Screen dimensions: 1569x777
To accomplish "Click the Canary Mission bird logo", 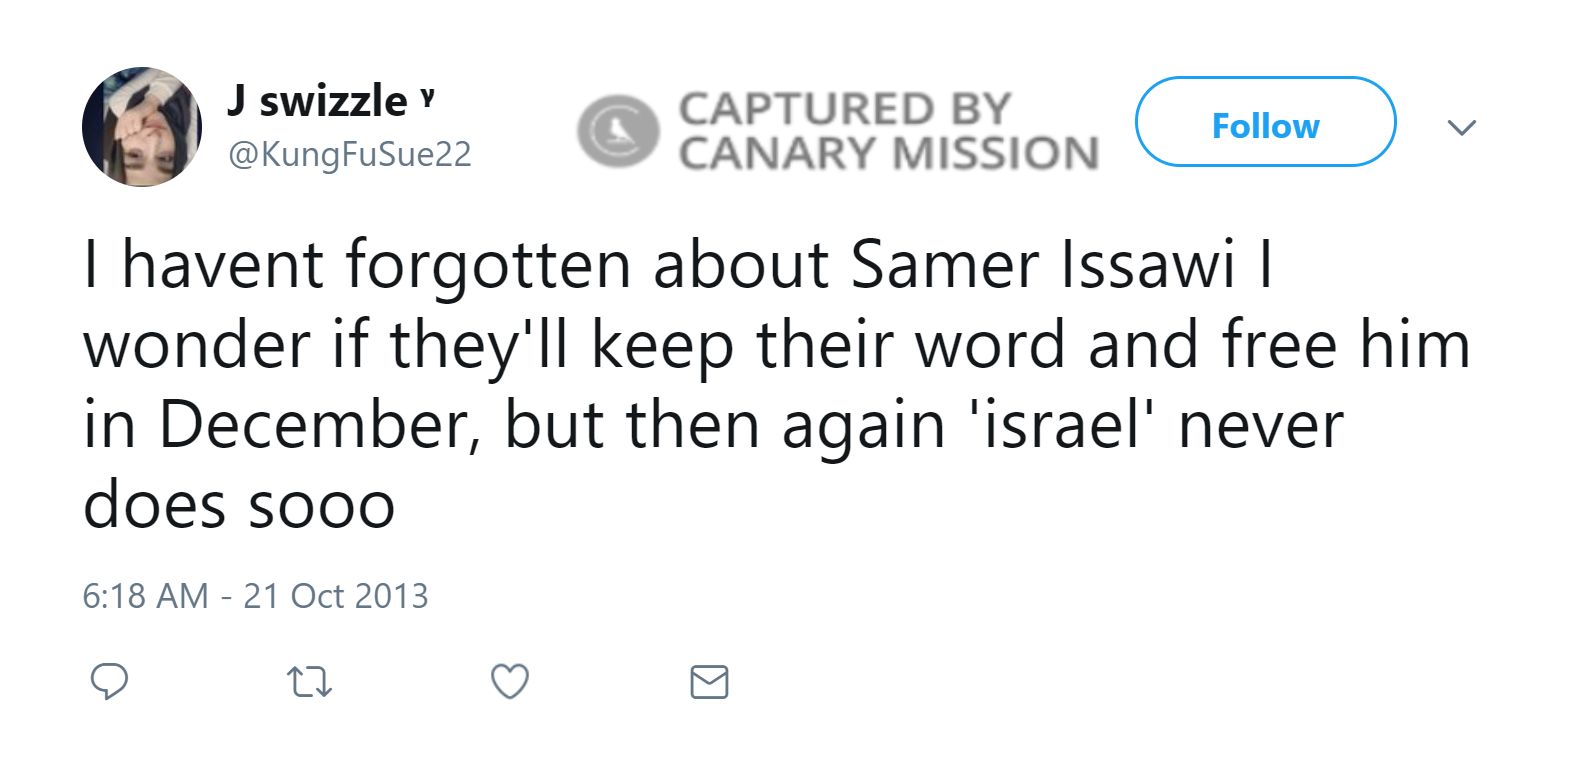I will [617, 130].
